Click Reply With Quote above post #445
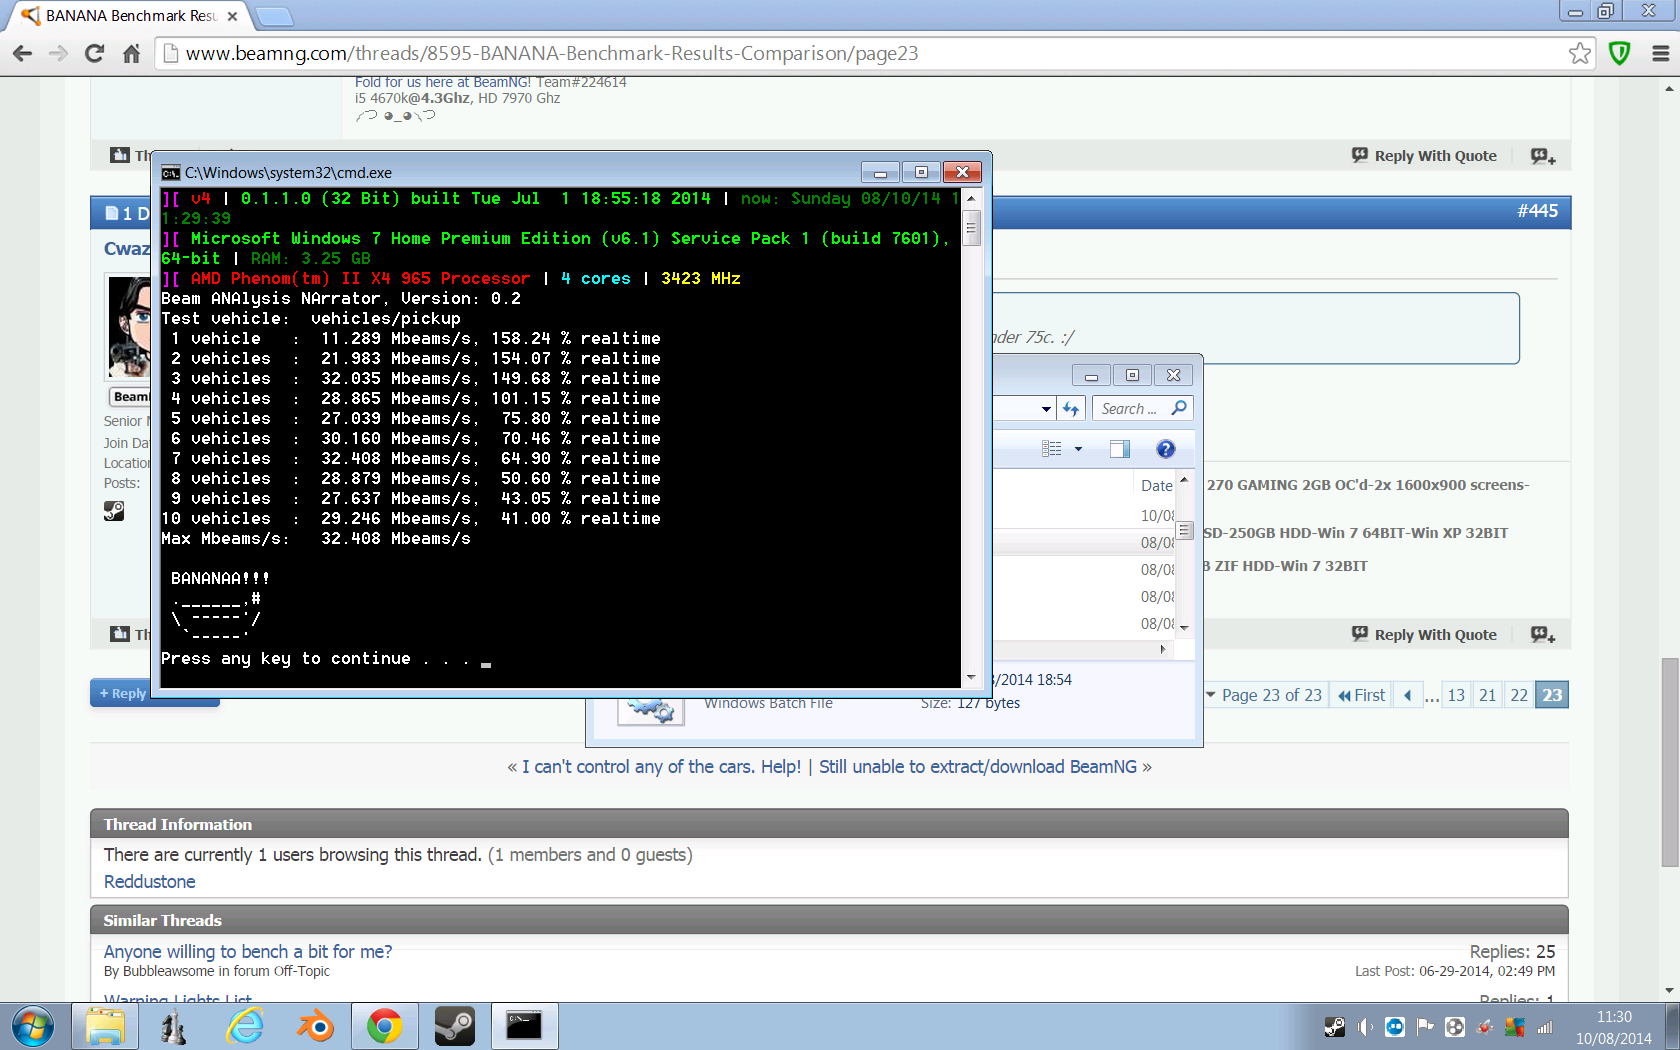This screenshot has height=1050, width=1680. point(1424,155)
